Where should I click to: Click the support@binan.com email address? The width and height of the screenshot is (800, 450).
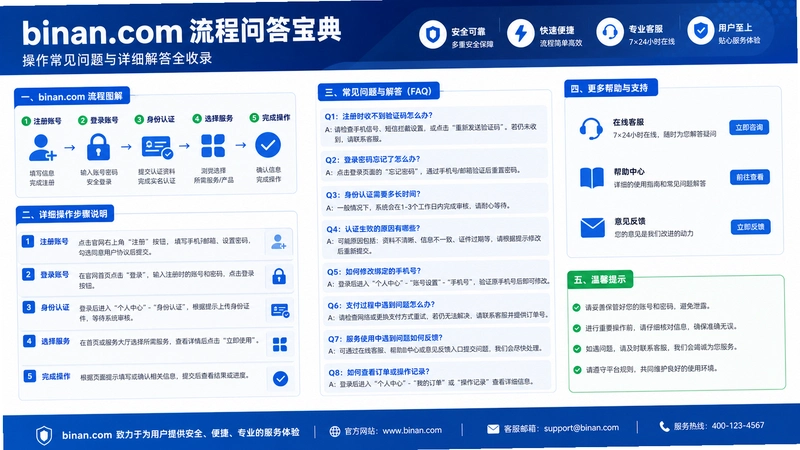coord(581,428)
